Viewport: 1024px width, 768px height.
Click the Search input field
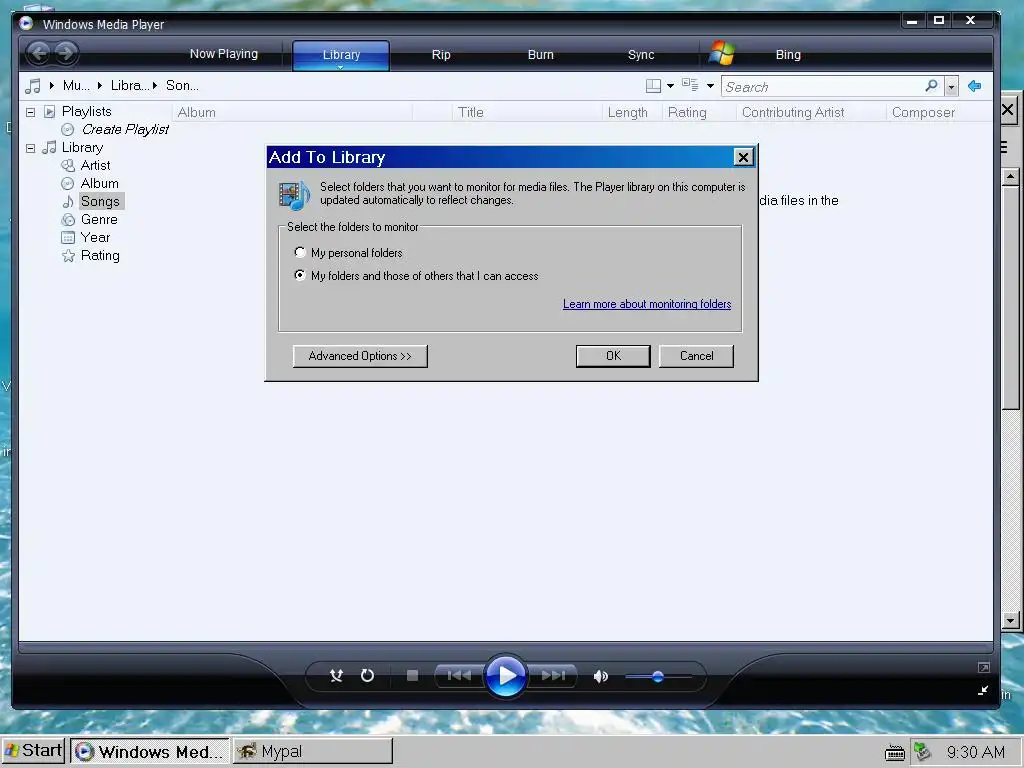[x=823, y=86]
